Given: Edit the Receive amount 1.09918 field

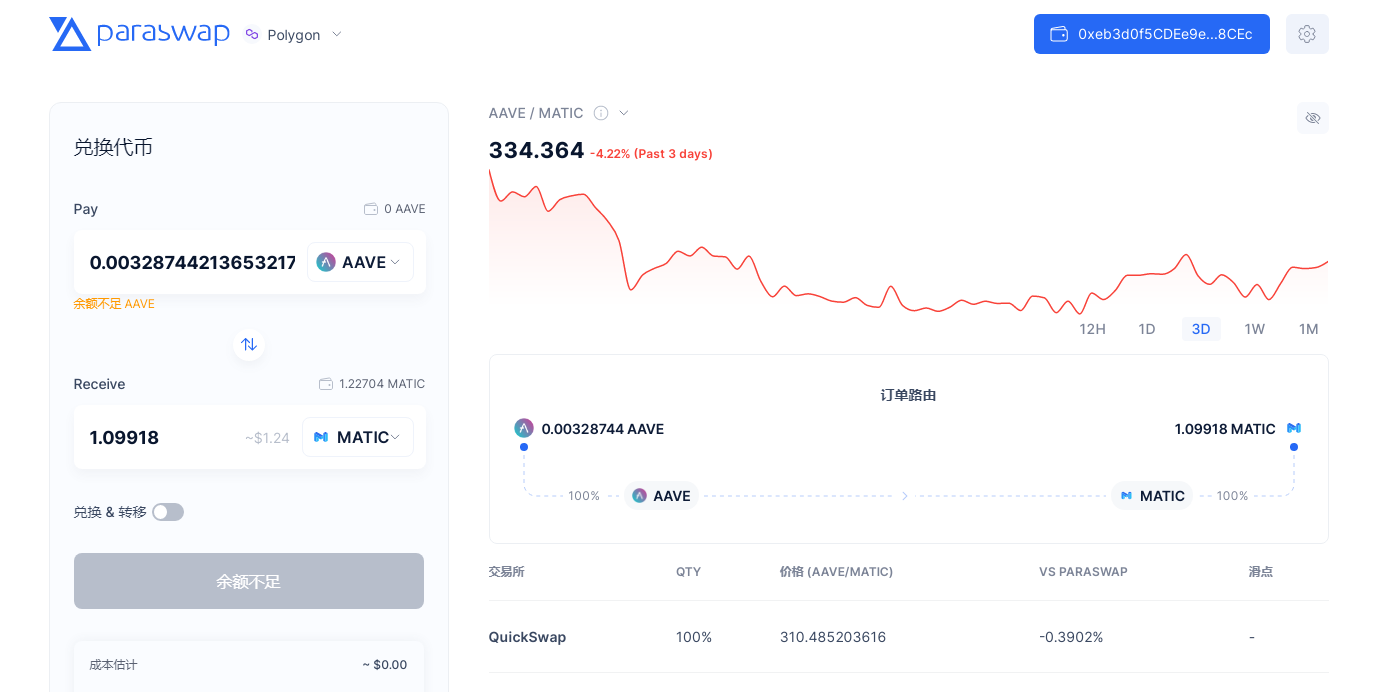Looking at the screenshot, I should coord(160,437).
